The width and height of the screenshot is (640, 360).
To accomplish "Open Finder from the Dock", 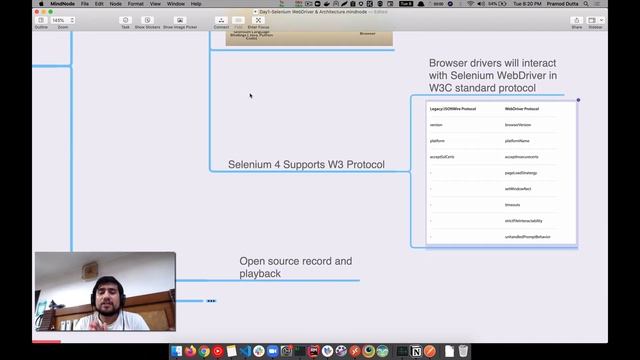I will (x=177, y=351).
